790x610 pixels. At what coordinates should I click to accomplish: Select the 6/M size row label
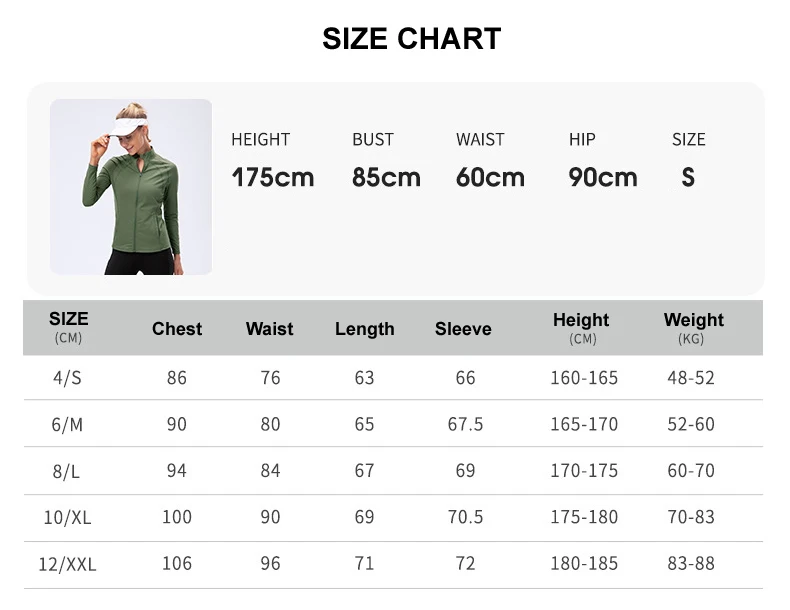pyautogui.click(x=68, y=424)
